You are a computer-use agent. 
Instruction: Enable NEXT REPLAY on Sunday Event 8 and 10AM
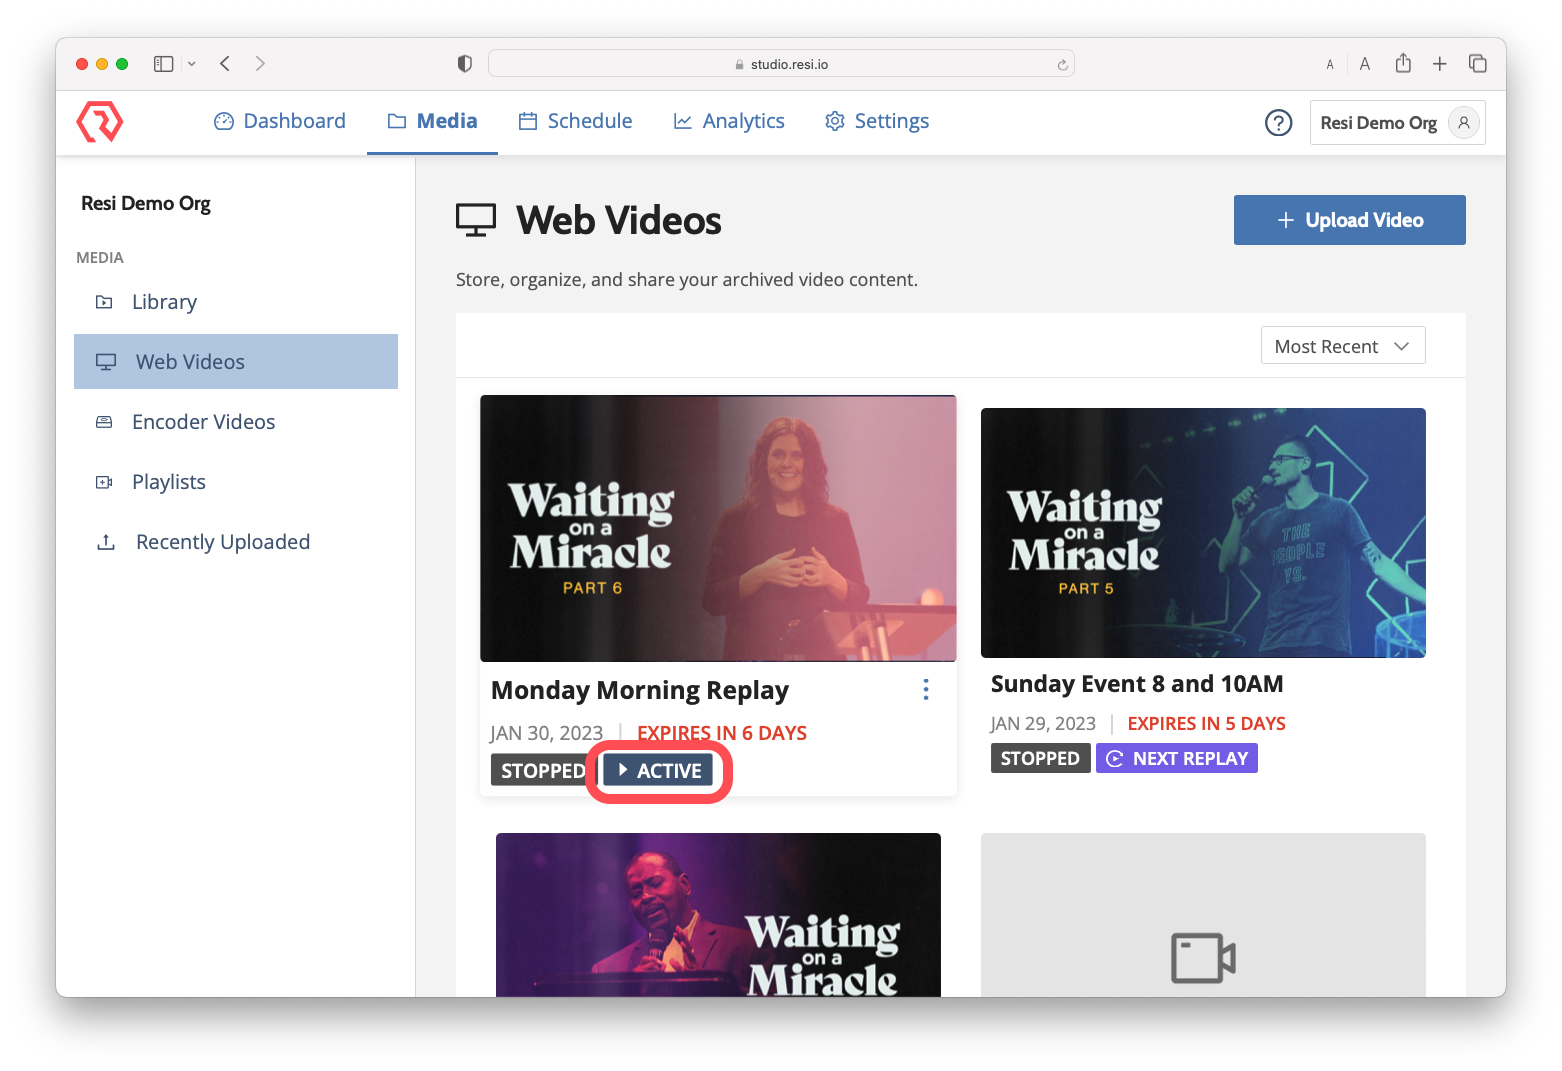click(x=1176, y=758)
